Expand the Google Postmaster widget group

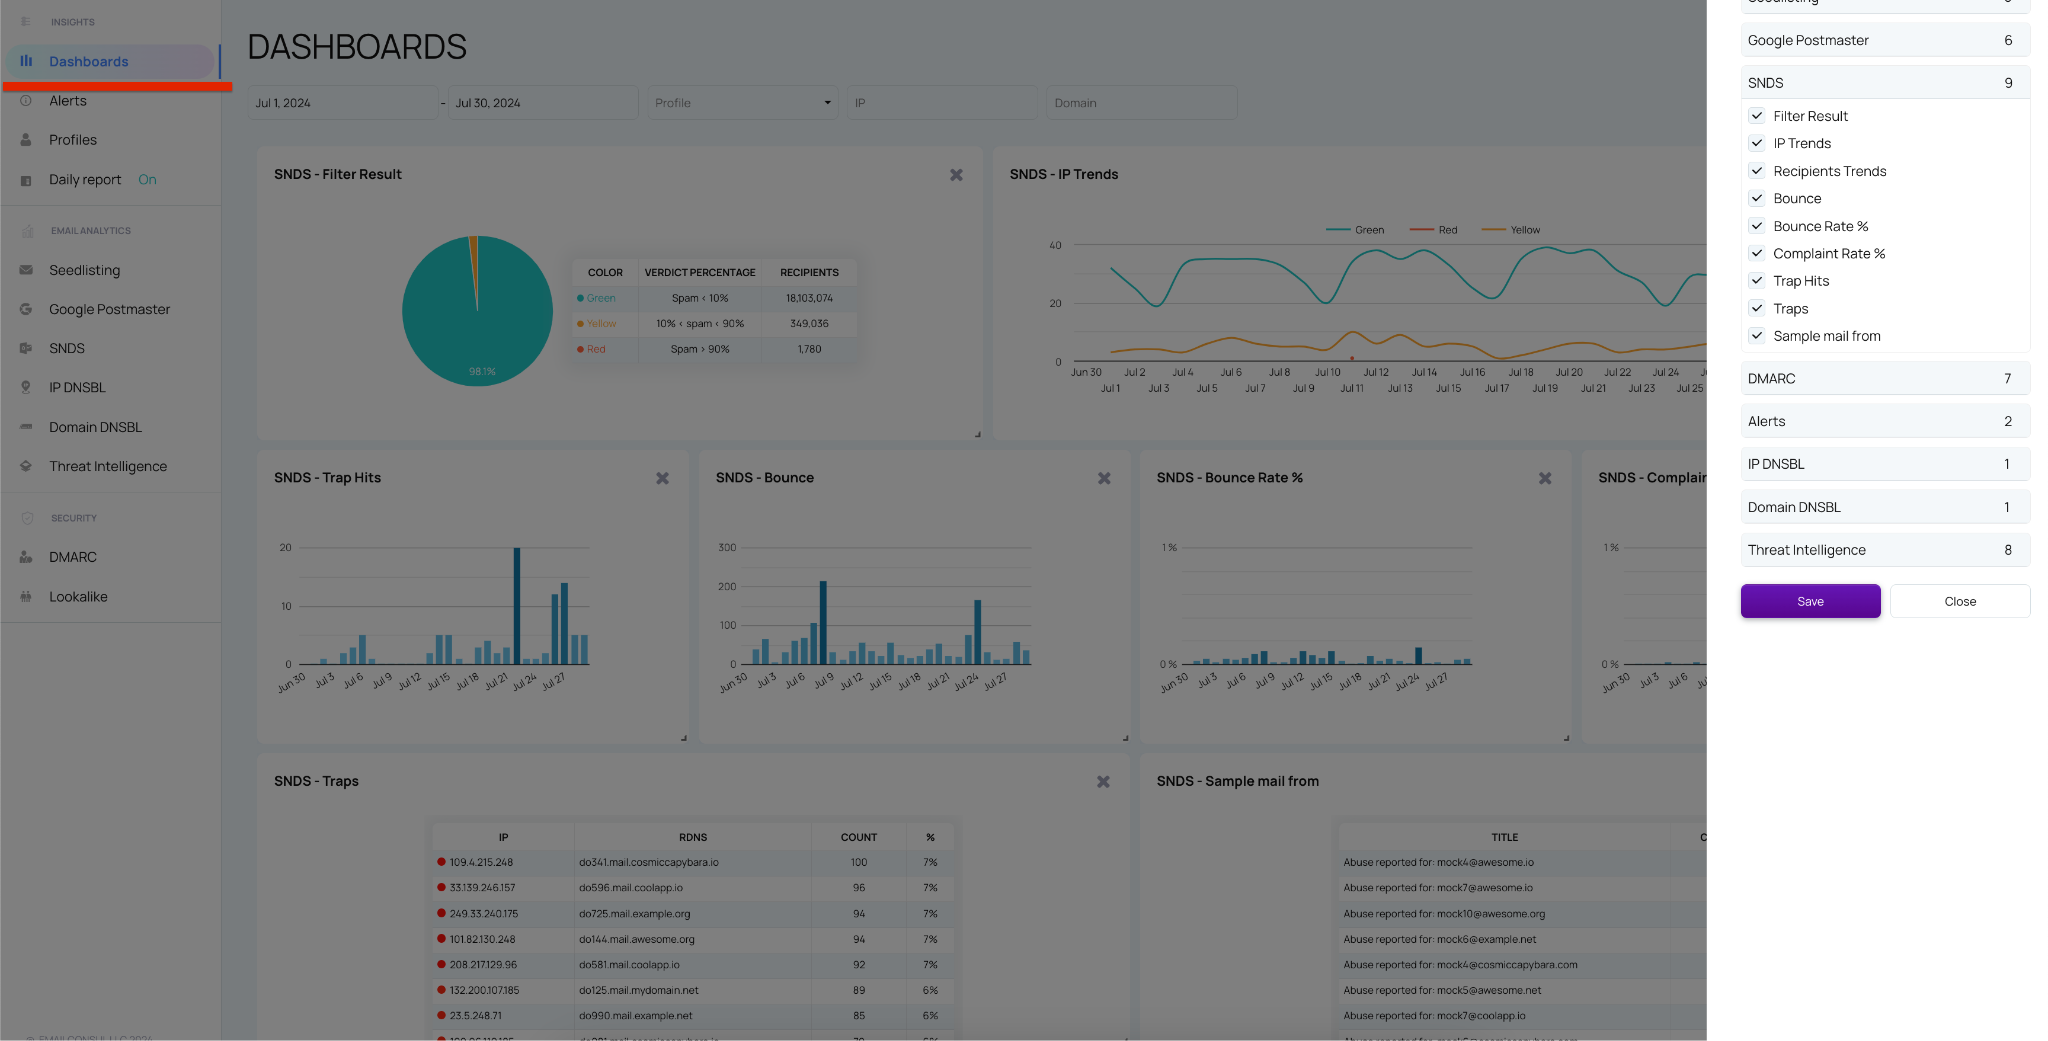coord(1885,40)
